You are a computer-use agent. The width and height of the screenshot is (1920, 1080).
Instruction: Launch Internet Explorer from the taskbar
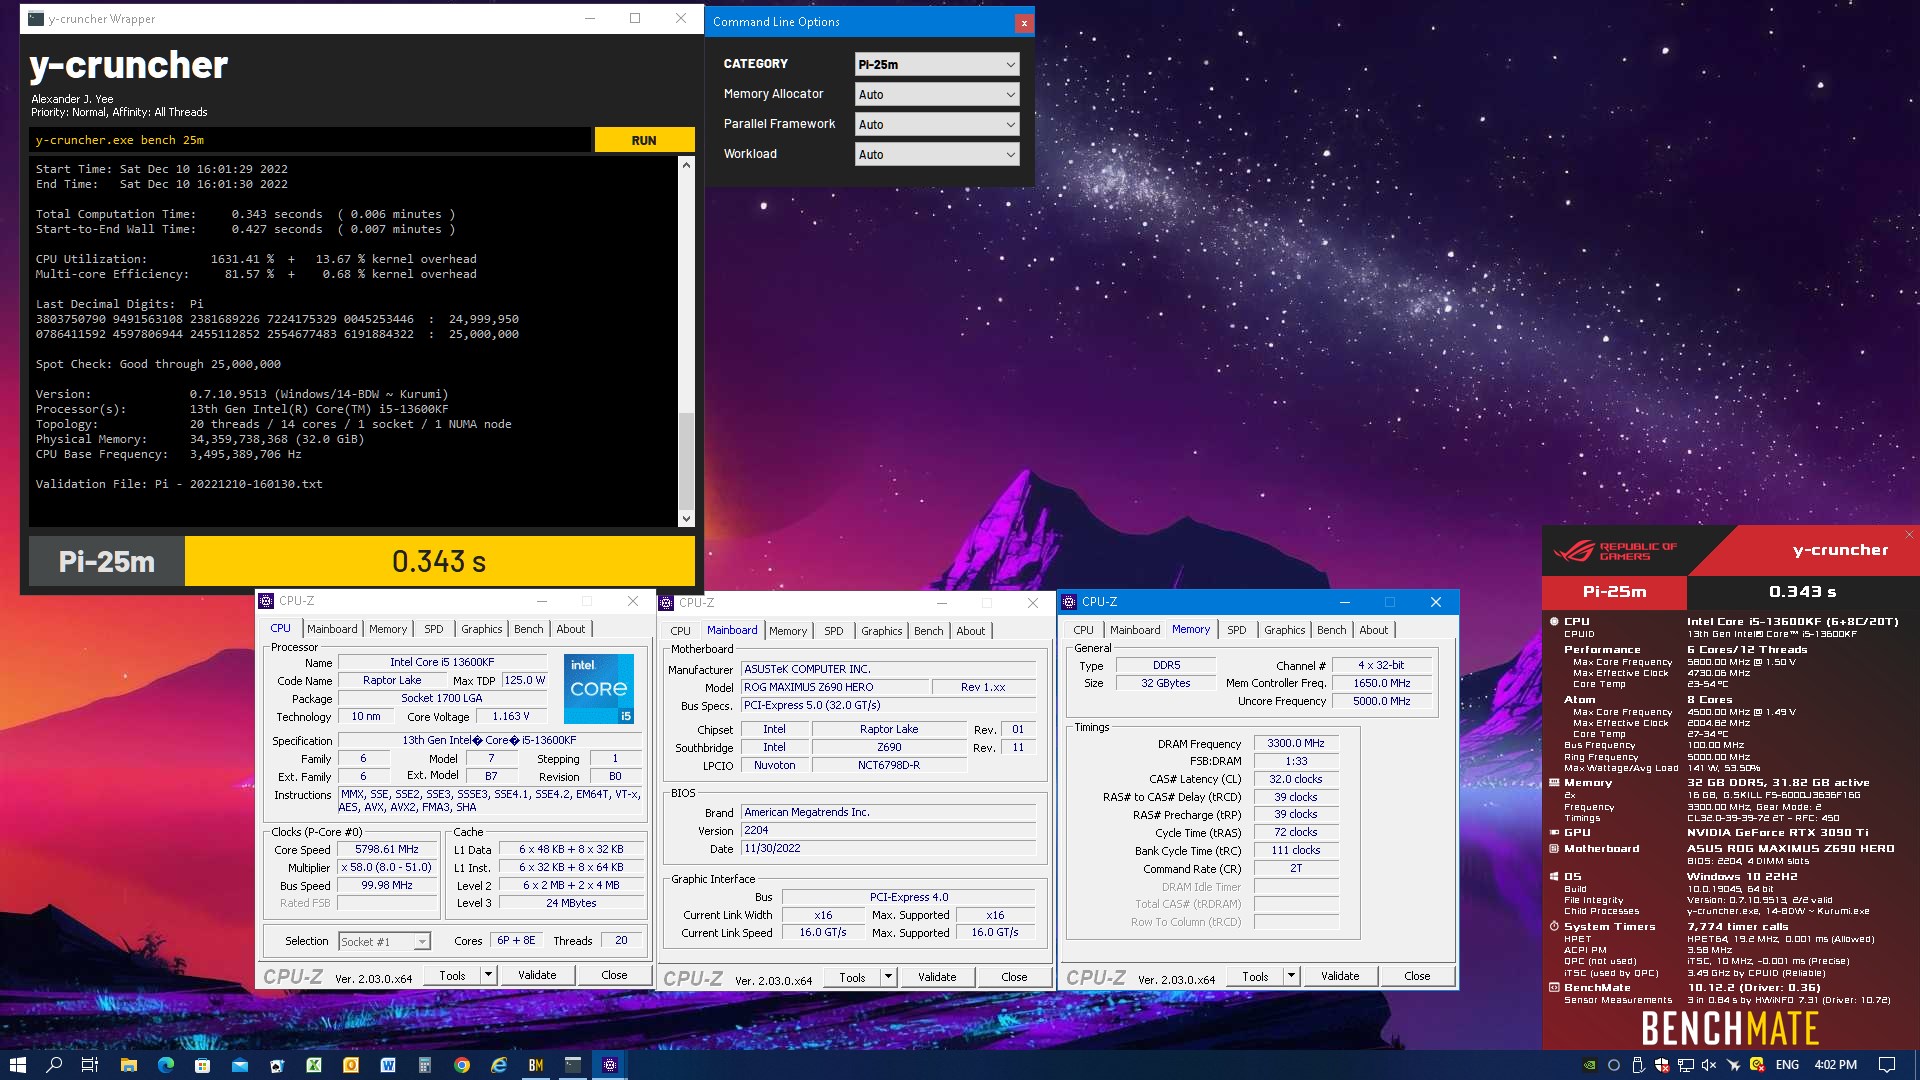coord(499,1065)
